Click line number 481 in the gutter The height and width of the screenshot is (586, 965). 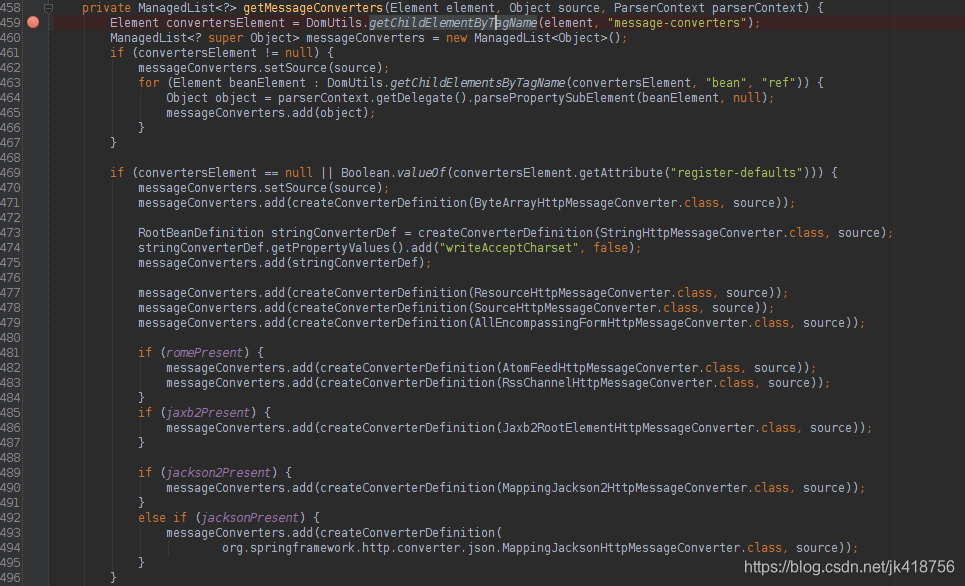coord(10,353)
